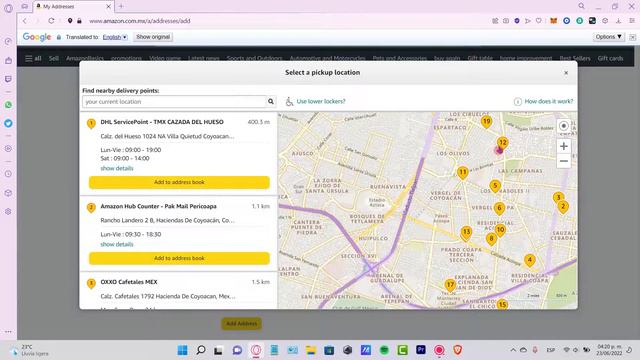This screenshot has width=640, height=360.
Task: Open Sell in Amazon navigation bar
Action: pos(53,58)
